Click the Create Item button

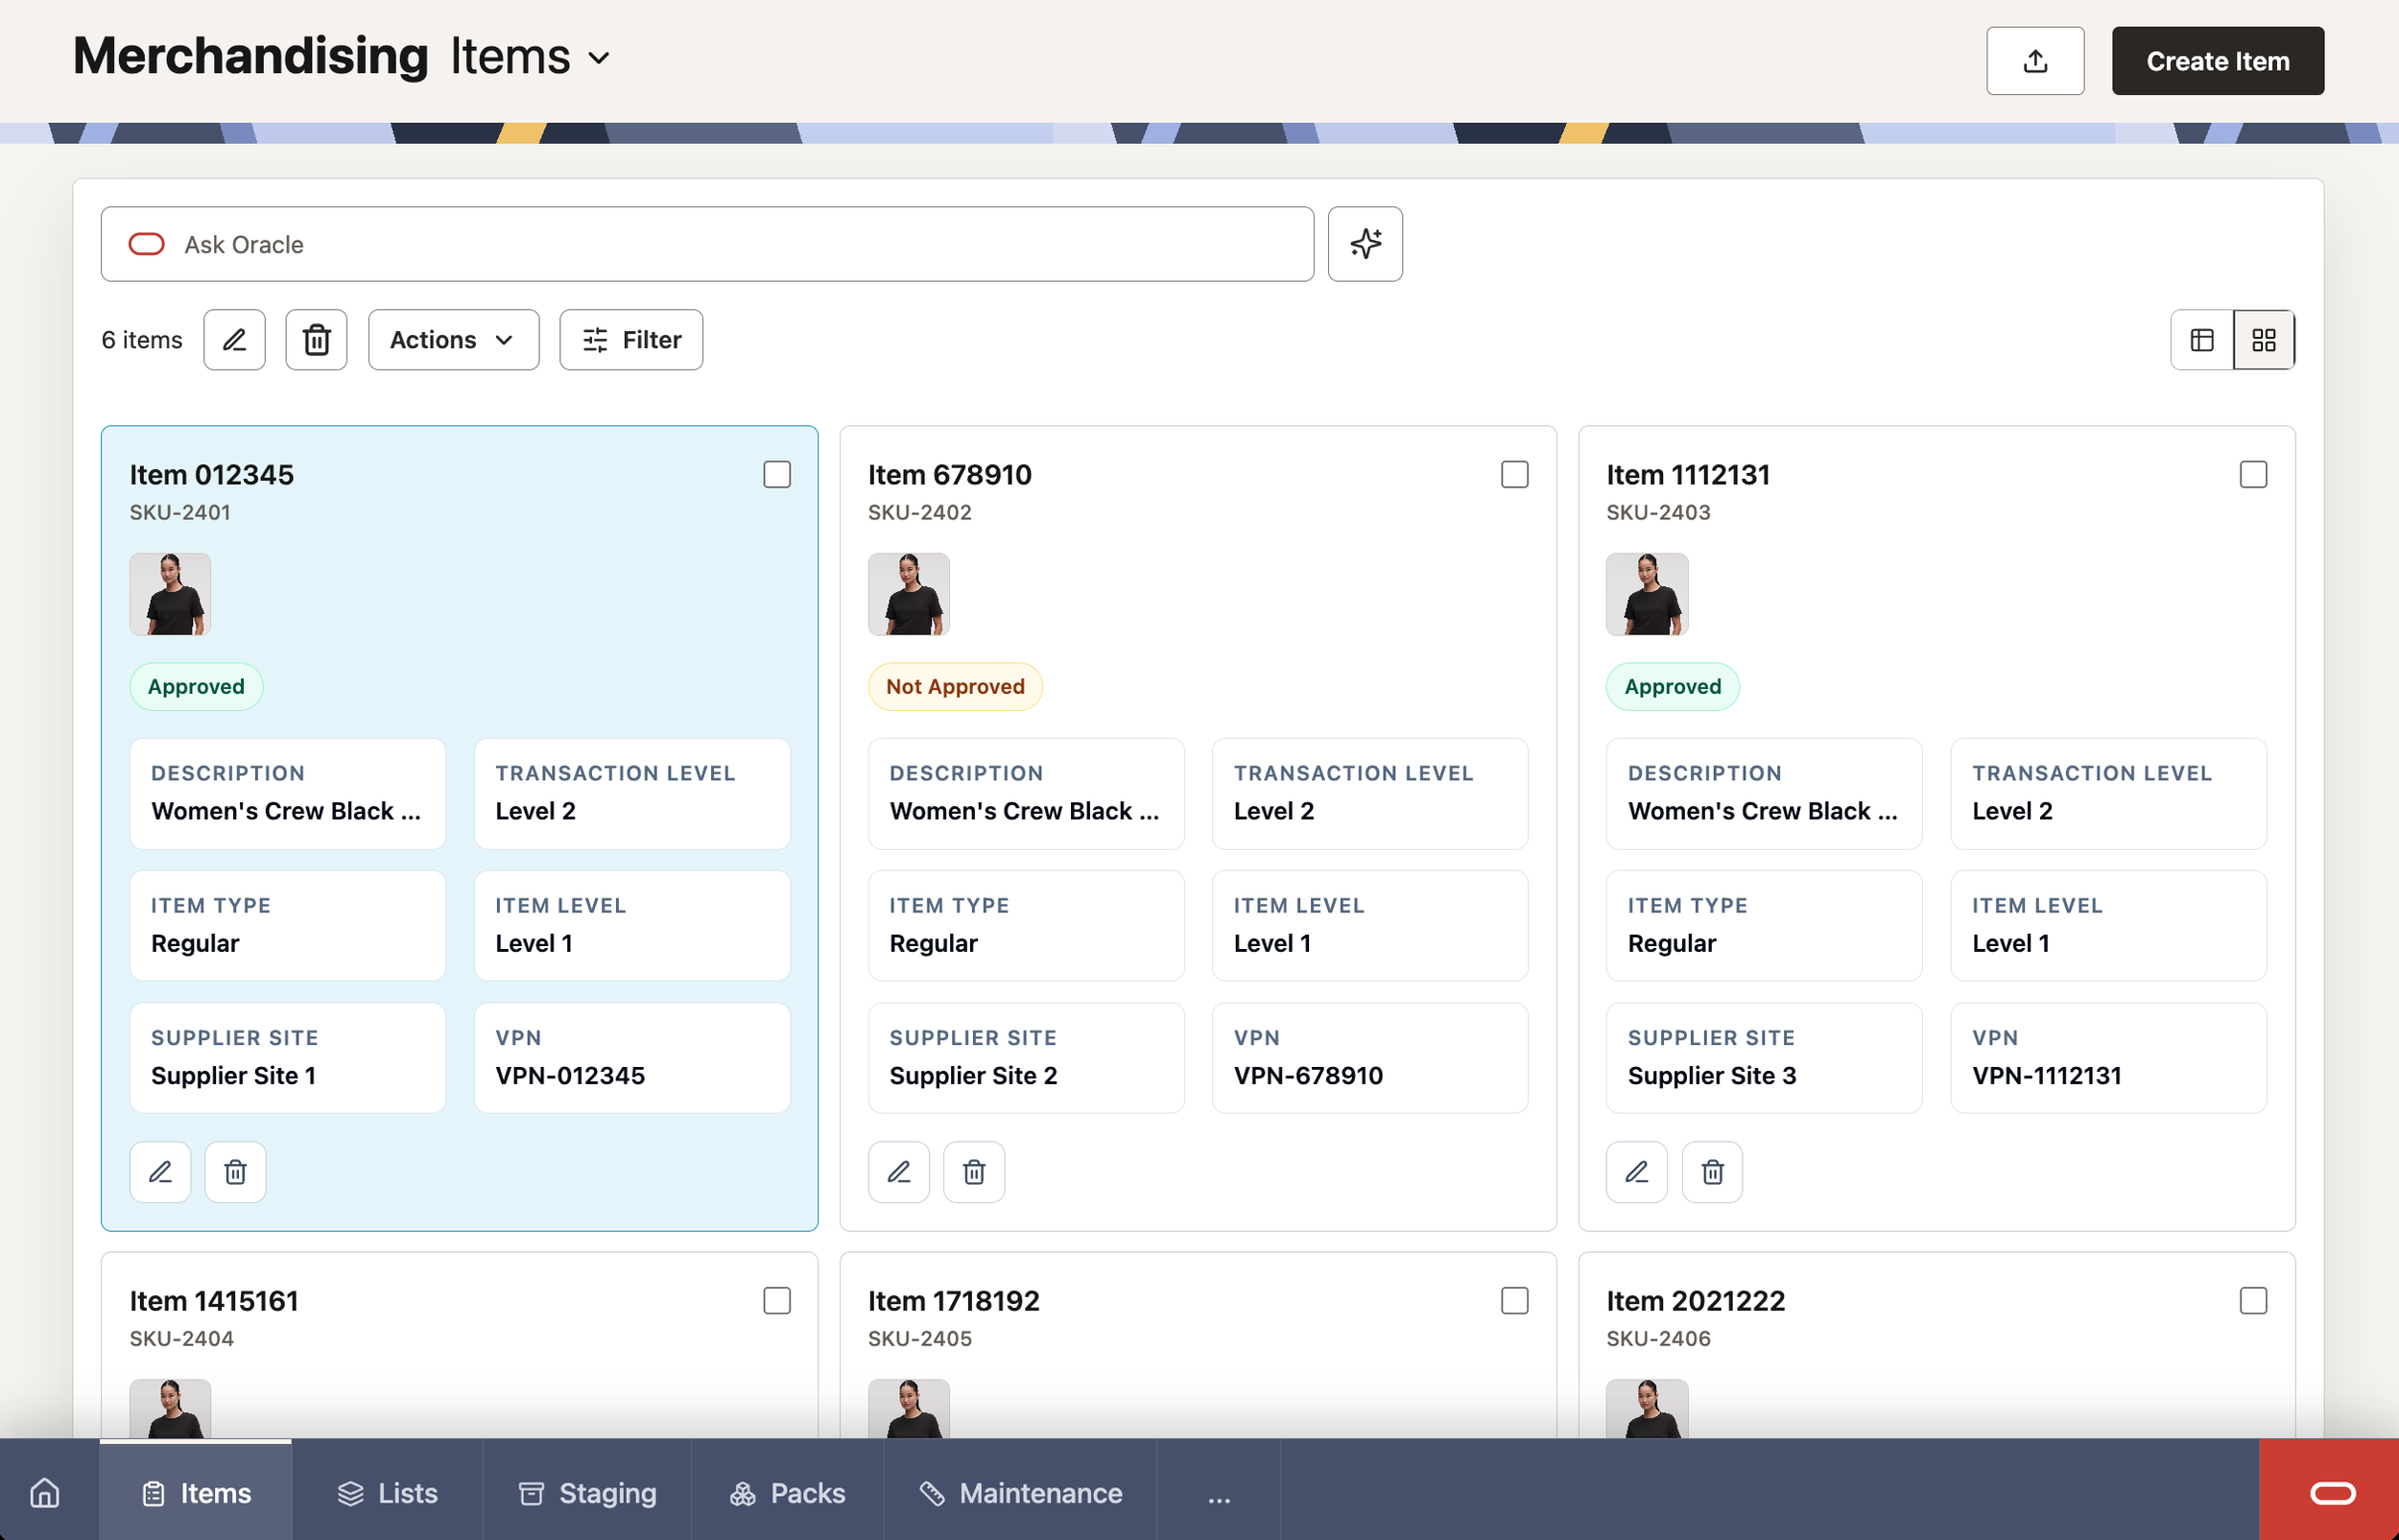click(2217, 61)
